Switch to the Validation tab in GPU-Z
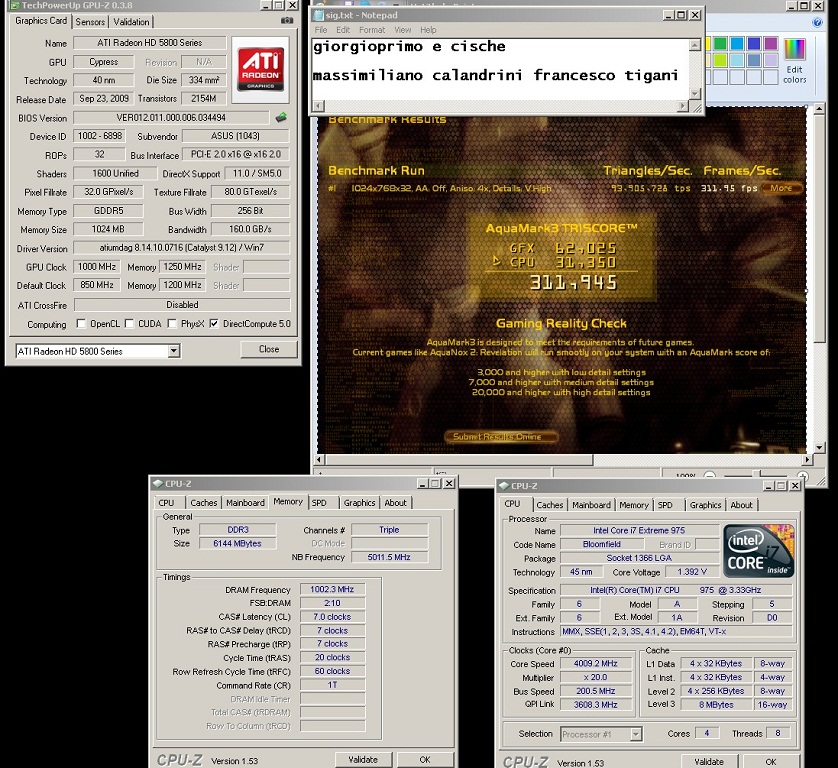838x768 pixels. click(131, 22)
